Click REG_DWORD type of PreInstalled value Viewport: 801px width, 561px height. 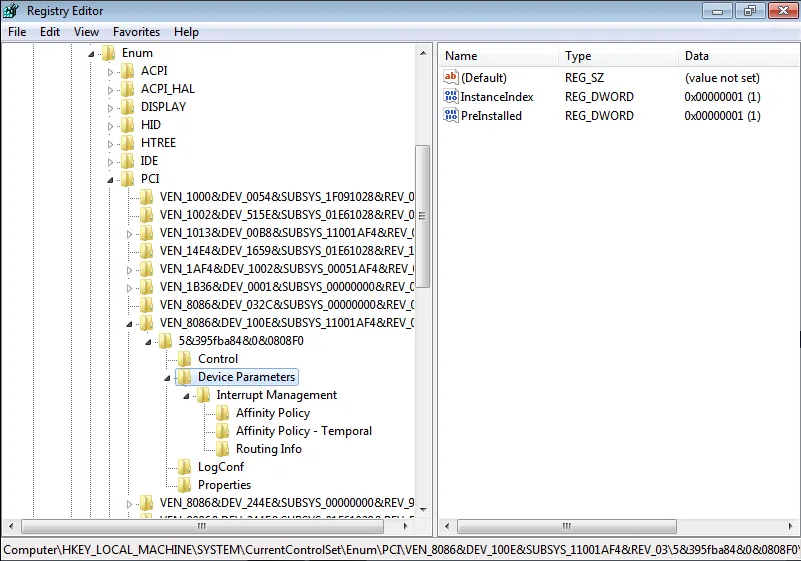click(x=599, y=115)
